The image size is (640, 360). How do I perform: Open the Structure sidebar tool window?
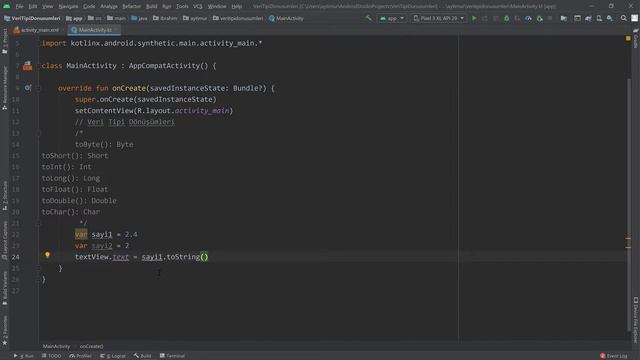[5, 196]
